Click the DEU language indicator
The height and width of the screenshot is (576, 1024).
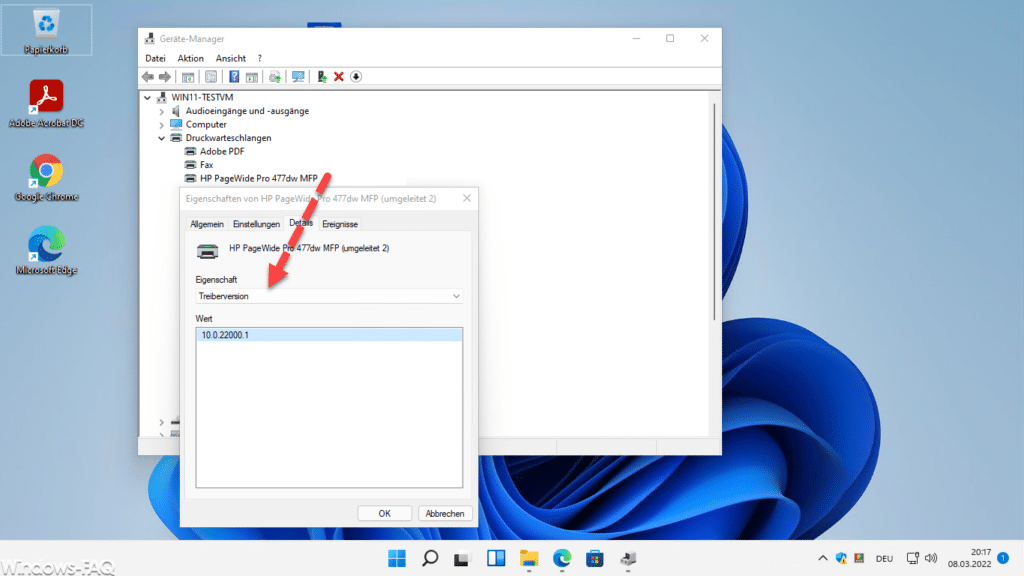click(884, 559)
